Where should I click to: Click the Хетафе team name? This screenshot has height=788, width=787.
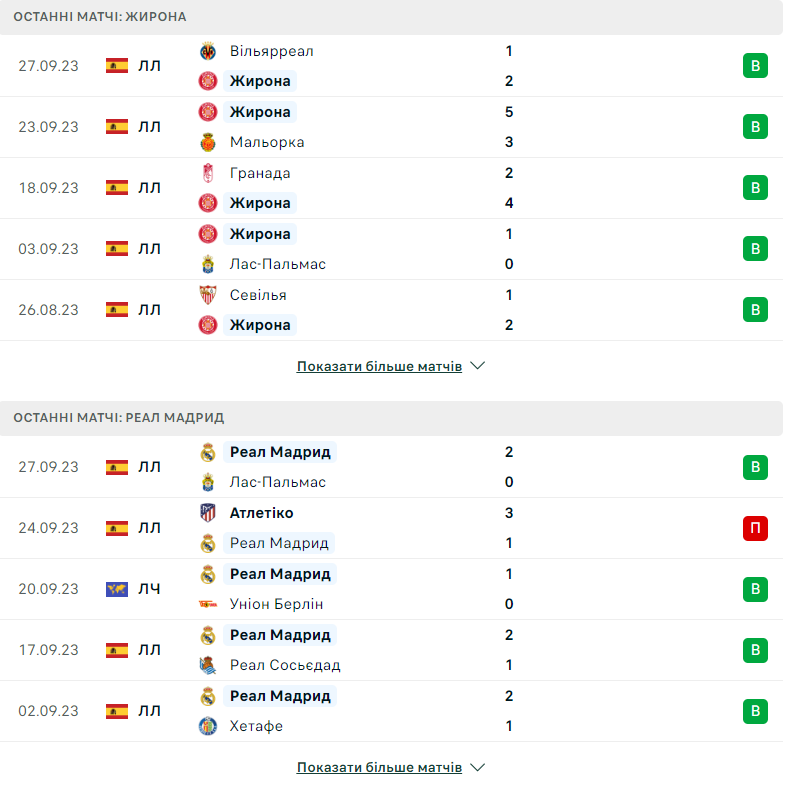click(x=256, y=726)
